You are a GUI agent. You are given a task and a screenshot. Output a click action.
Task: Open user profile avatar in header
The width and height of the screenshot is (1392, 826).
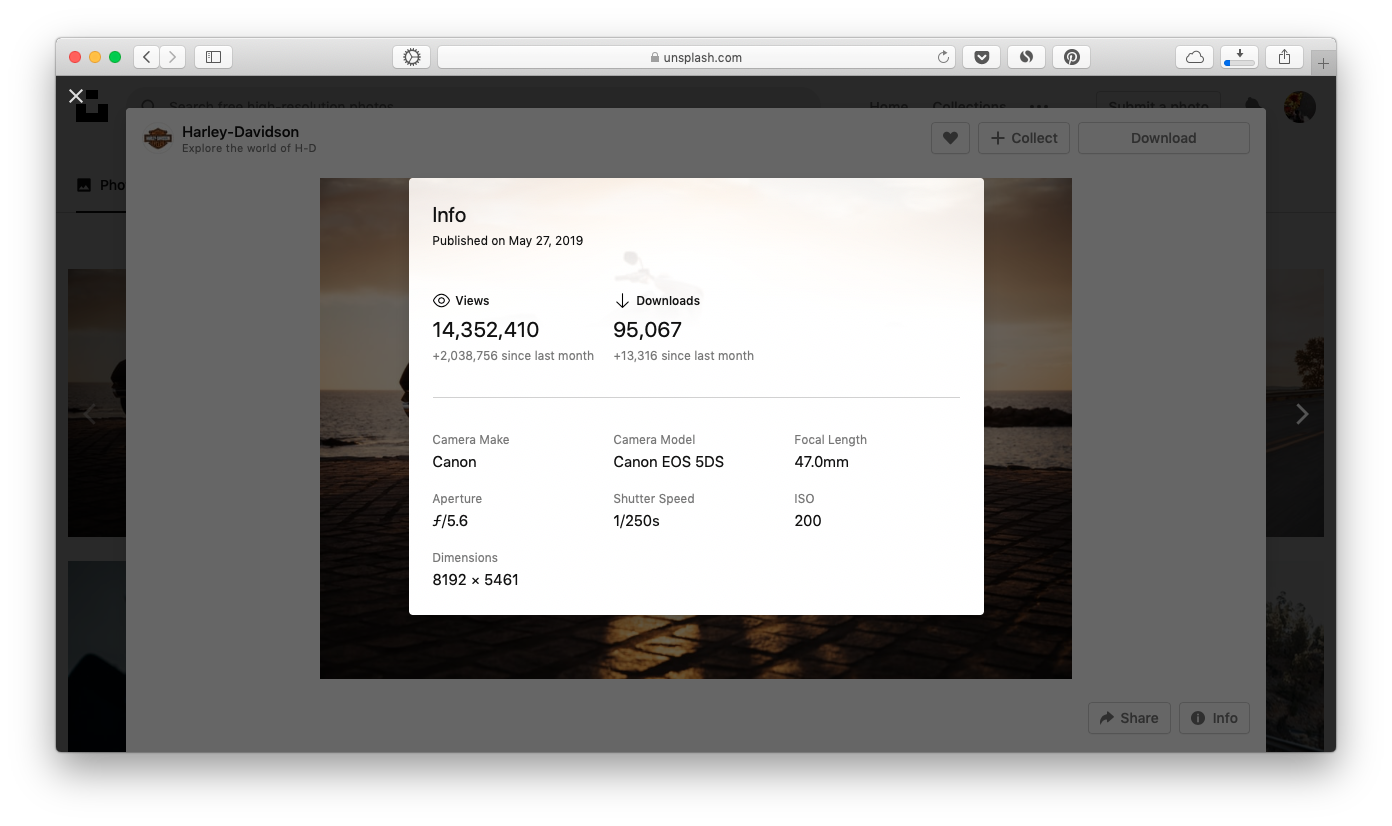click(x=1300, y=106)
